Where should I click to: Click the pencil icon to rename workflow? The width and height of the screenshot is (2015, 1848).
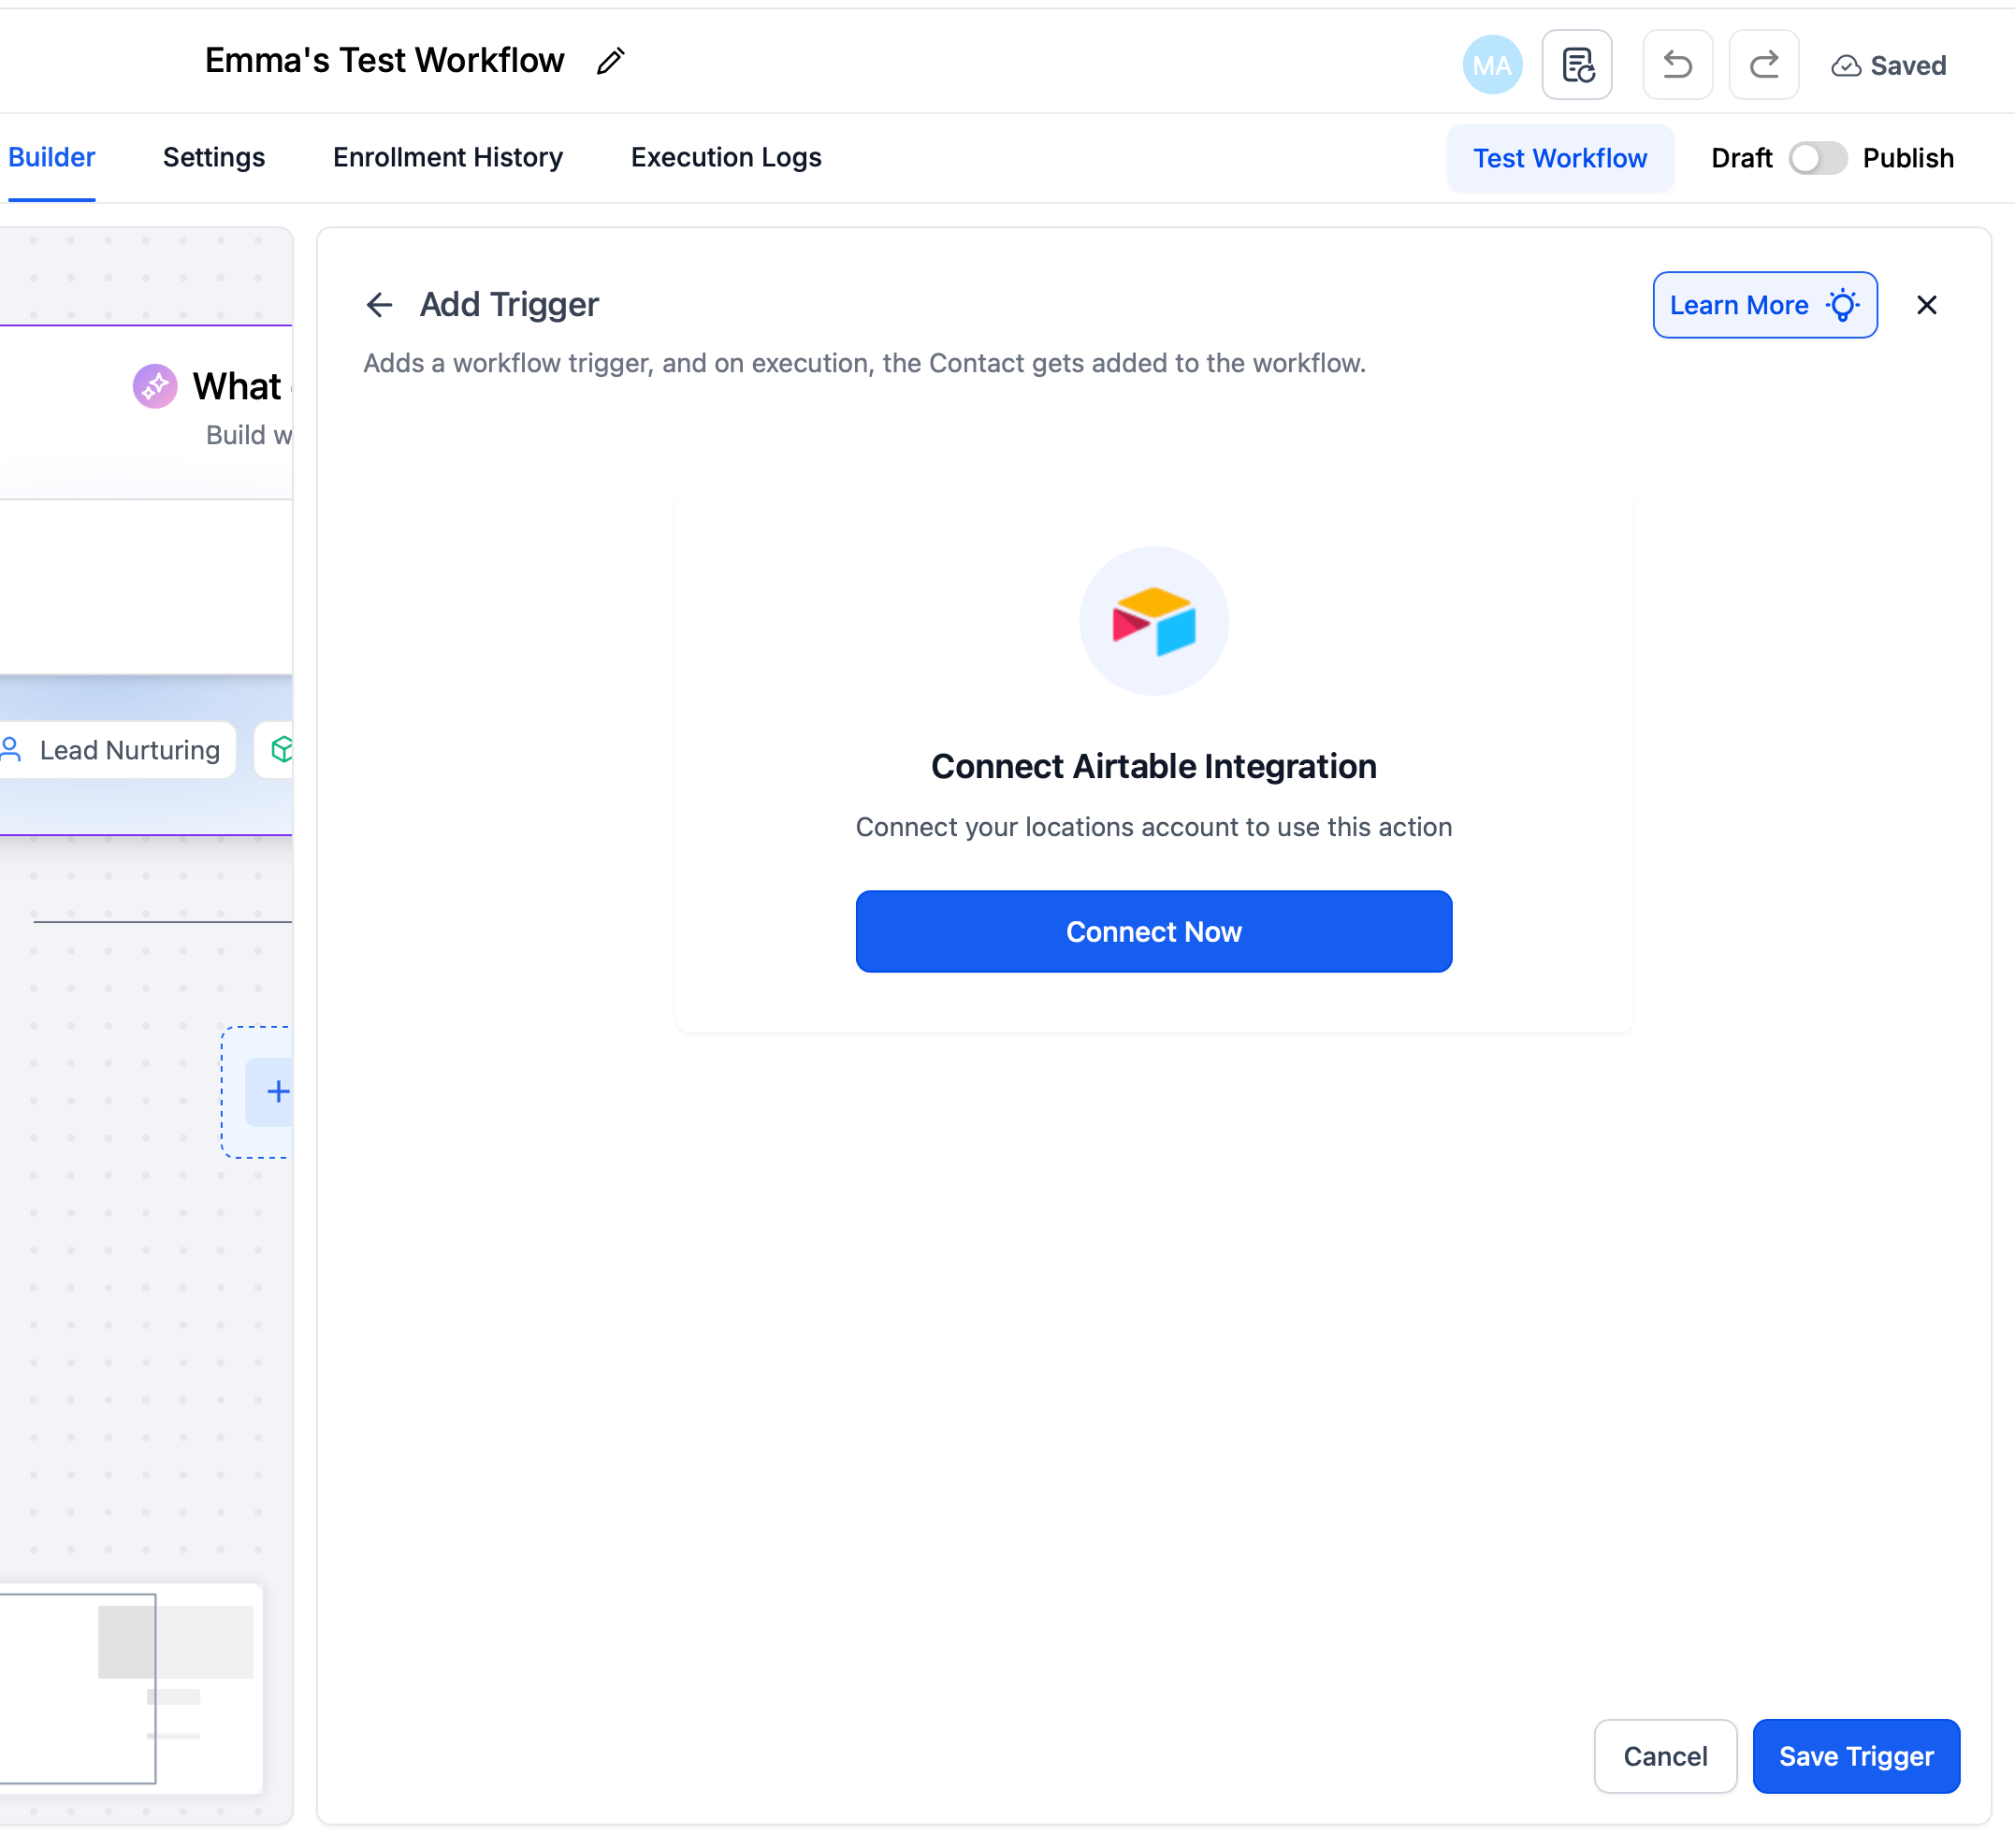coord(610,62)
